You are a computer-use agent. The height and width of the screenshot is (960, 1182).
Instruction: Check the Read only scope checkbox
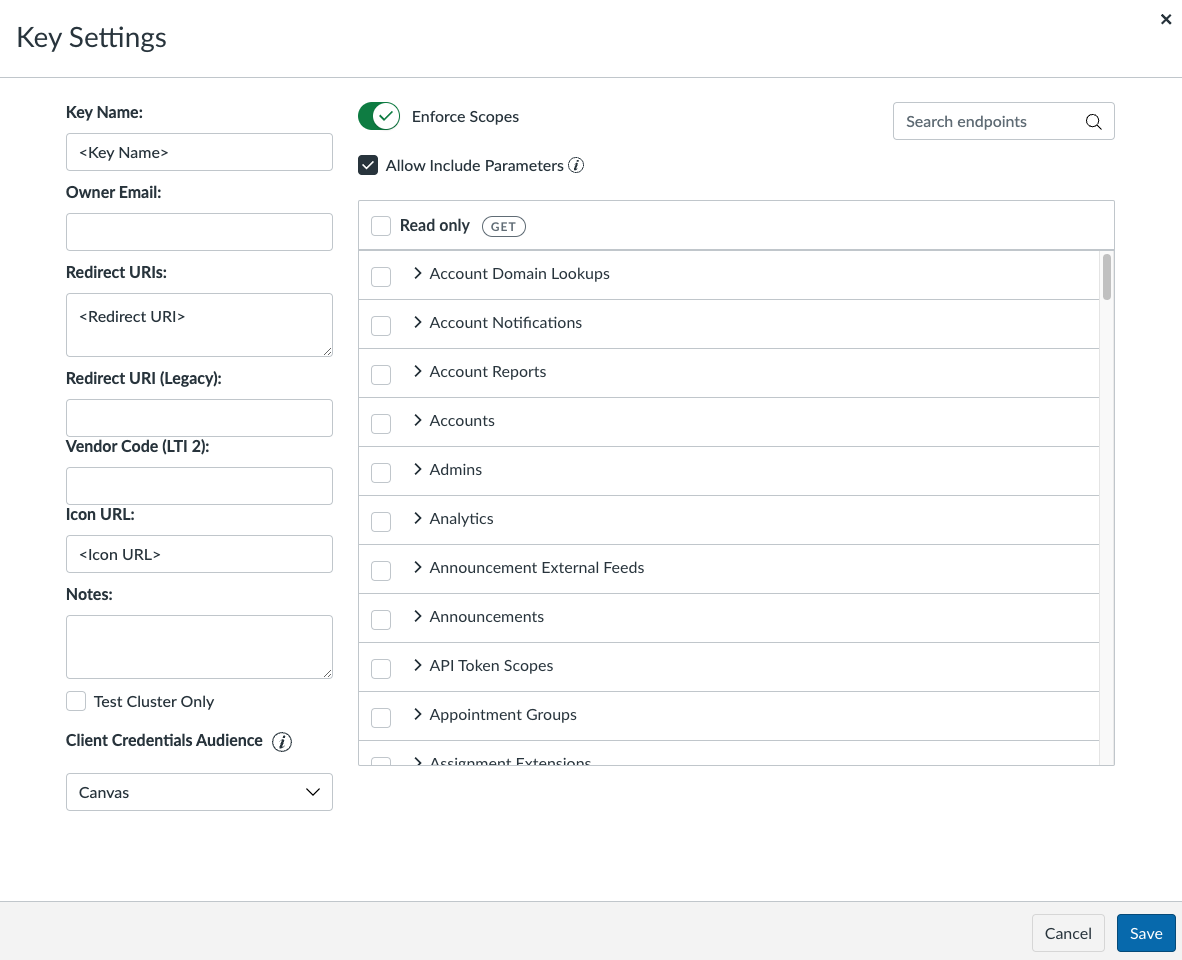(x=381, y=226)
